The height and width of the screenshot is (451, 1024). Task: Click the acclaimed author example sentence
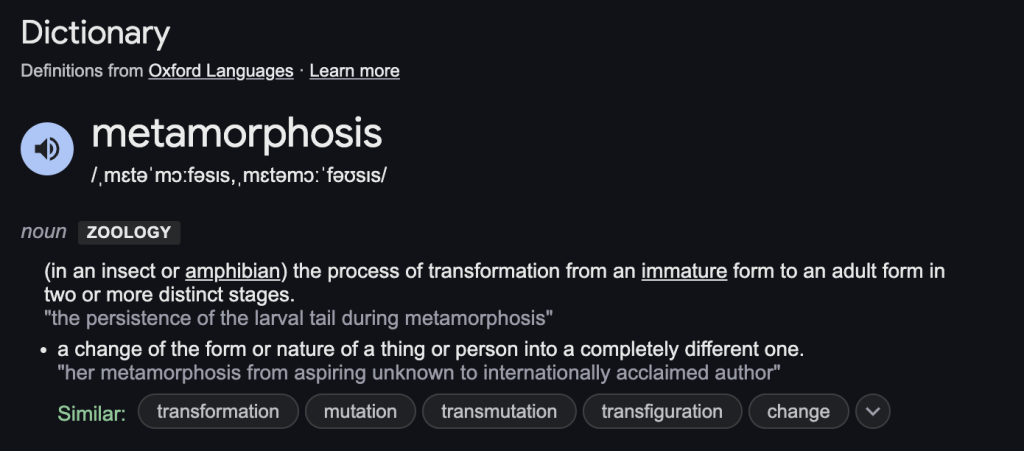pyautogui.click(x=419, y=373)
